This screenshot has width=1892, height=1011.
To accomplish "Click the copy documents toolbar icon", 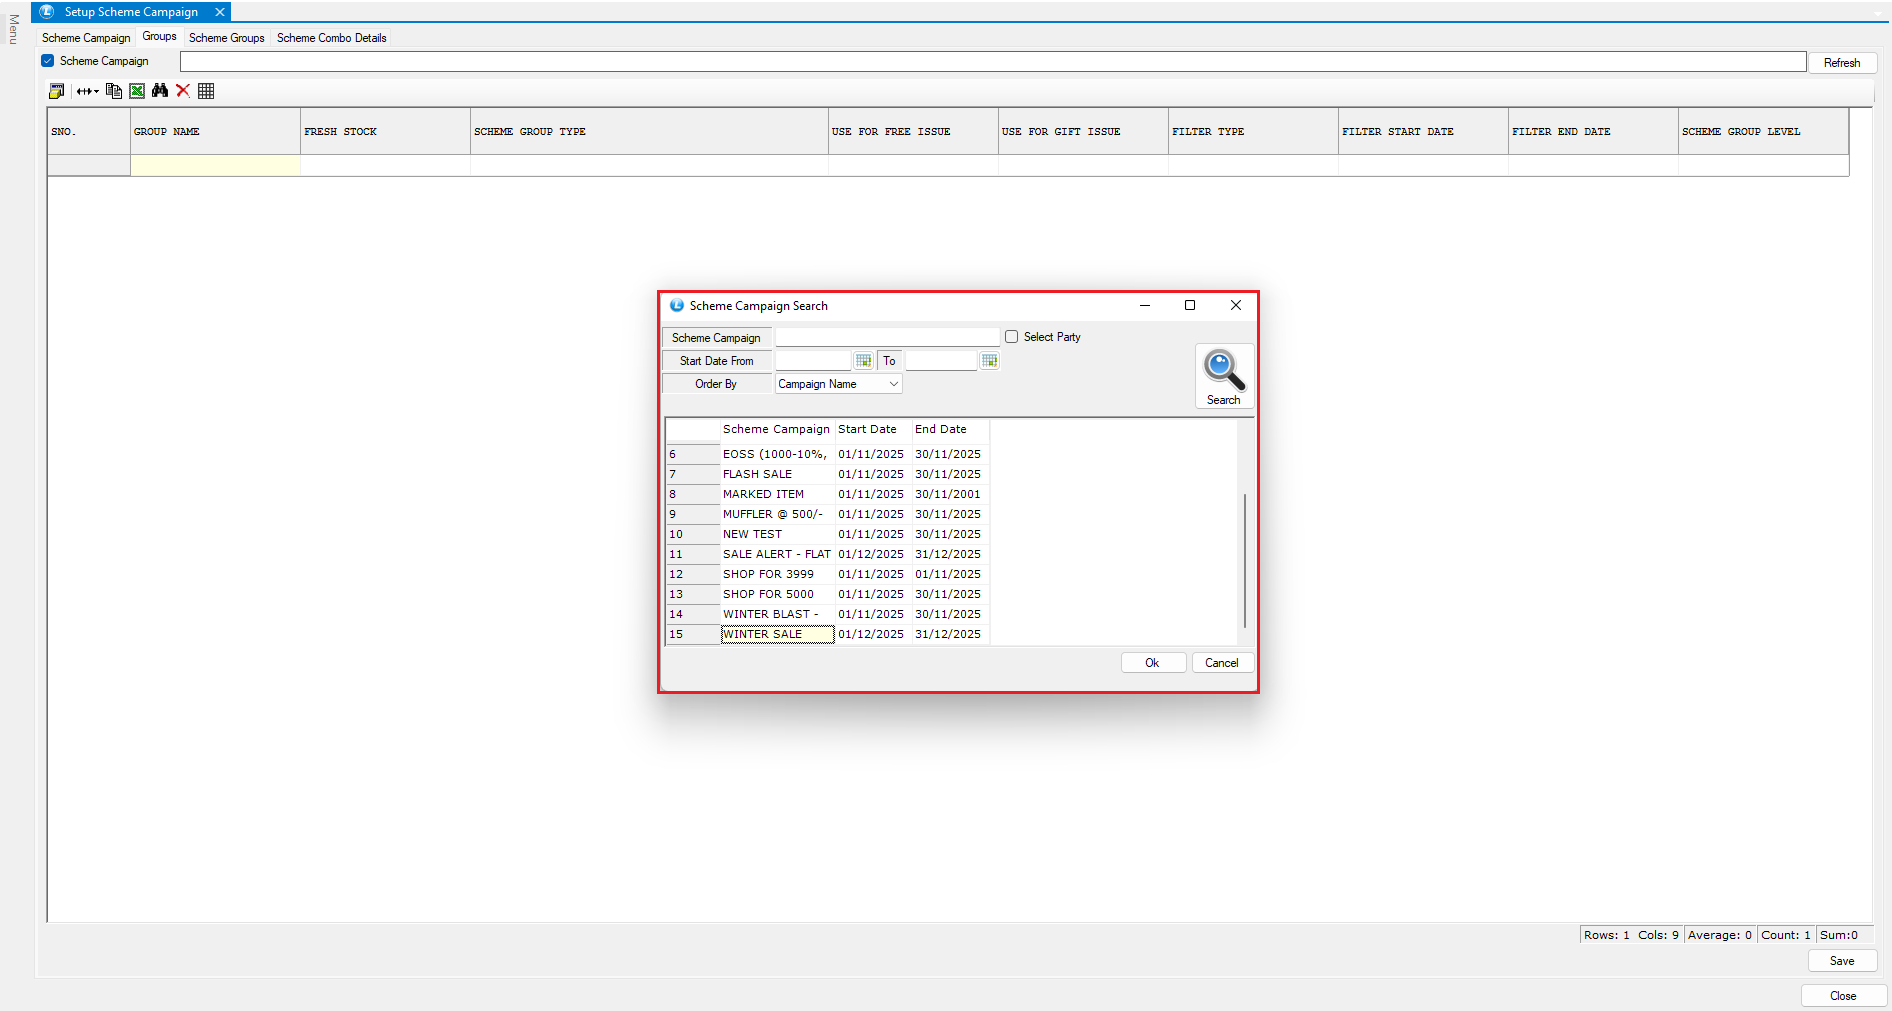I will pos(114,91).
